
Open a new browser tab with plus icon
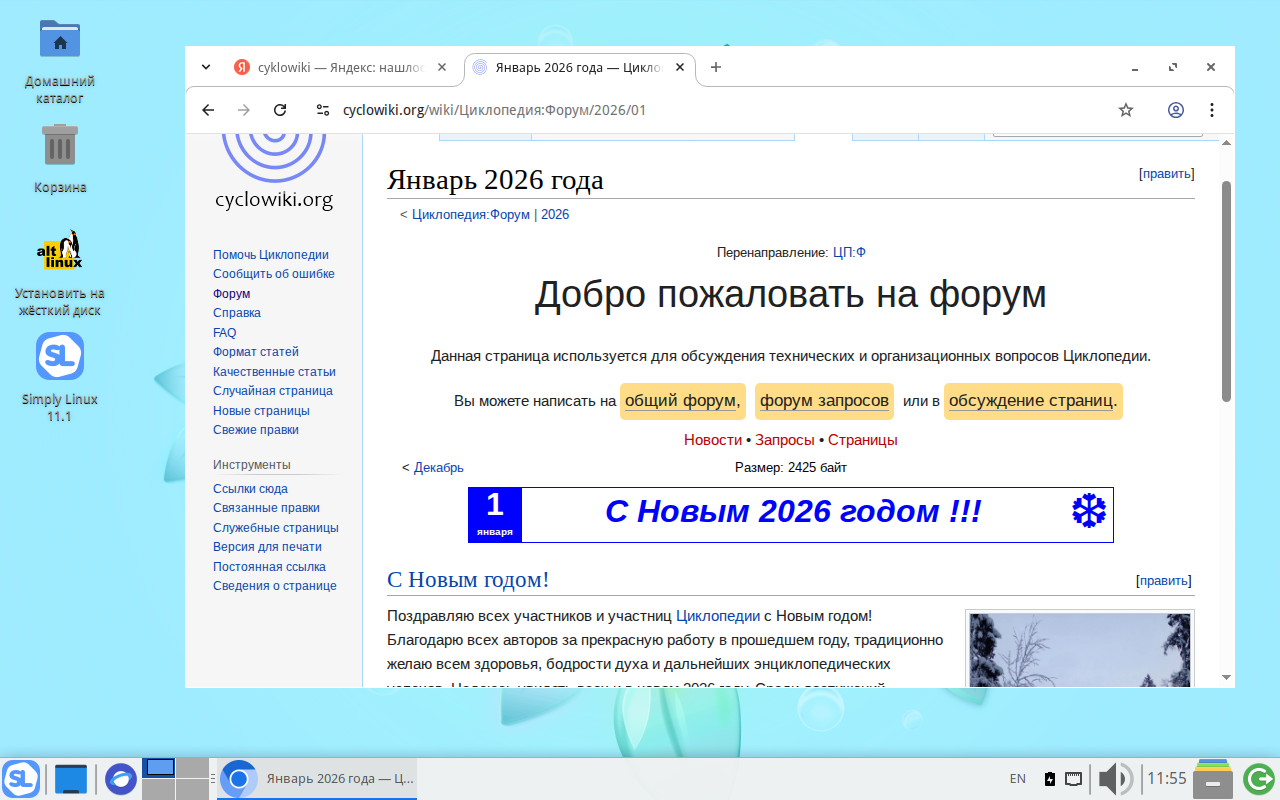[715, 67]
